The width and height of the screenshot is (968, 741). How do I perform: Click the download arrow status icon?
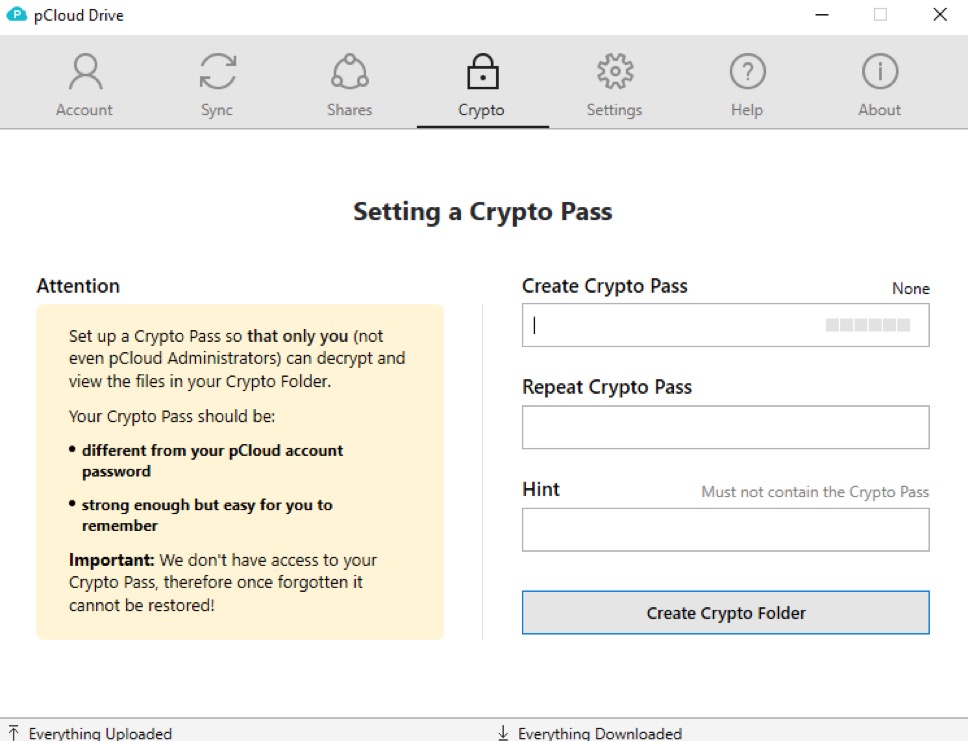(503, 733)
